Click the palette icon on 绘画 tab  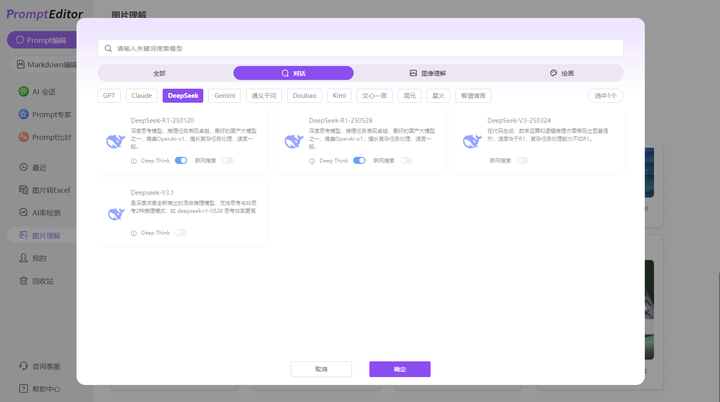pos(553,73)
